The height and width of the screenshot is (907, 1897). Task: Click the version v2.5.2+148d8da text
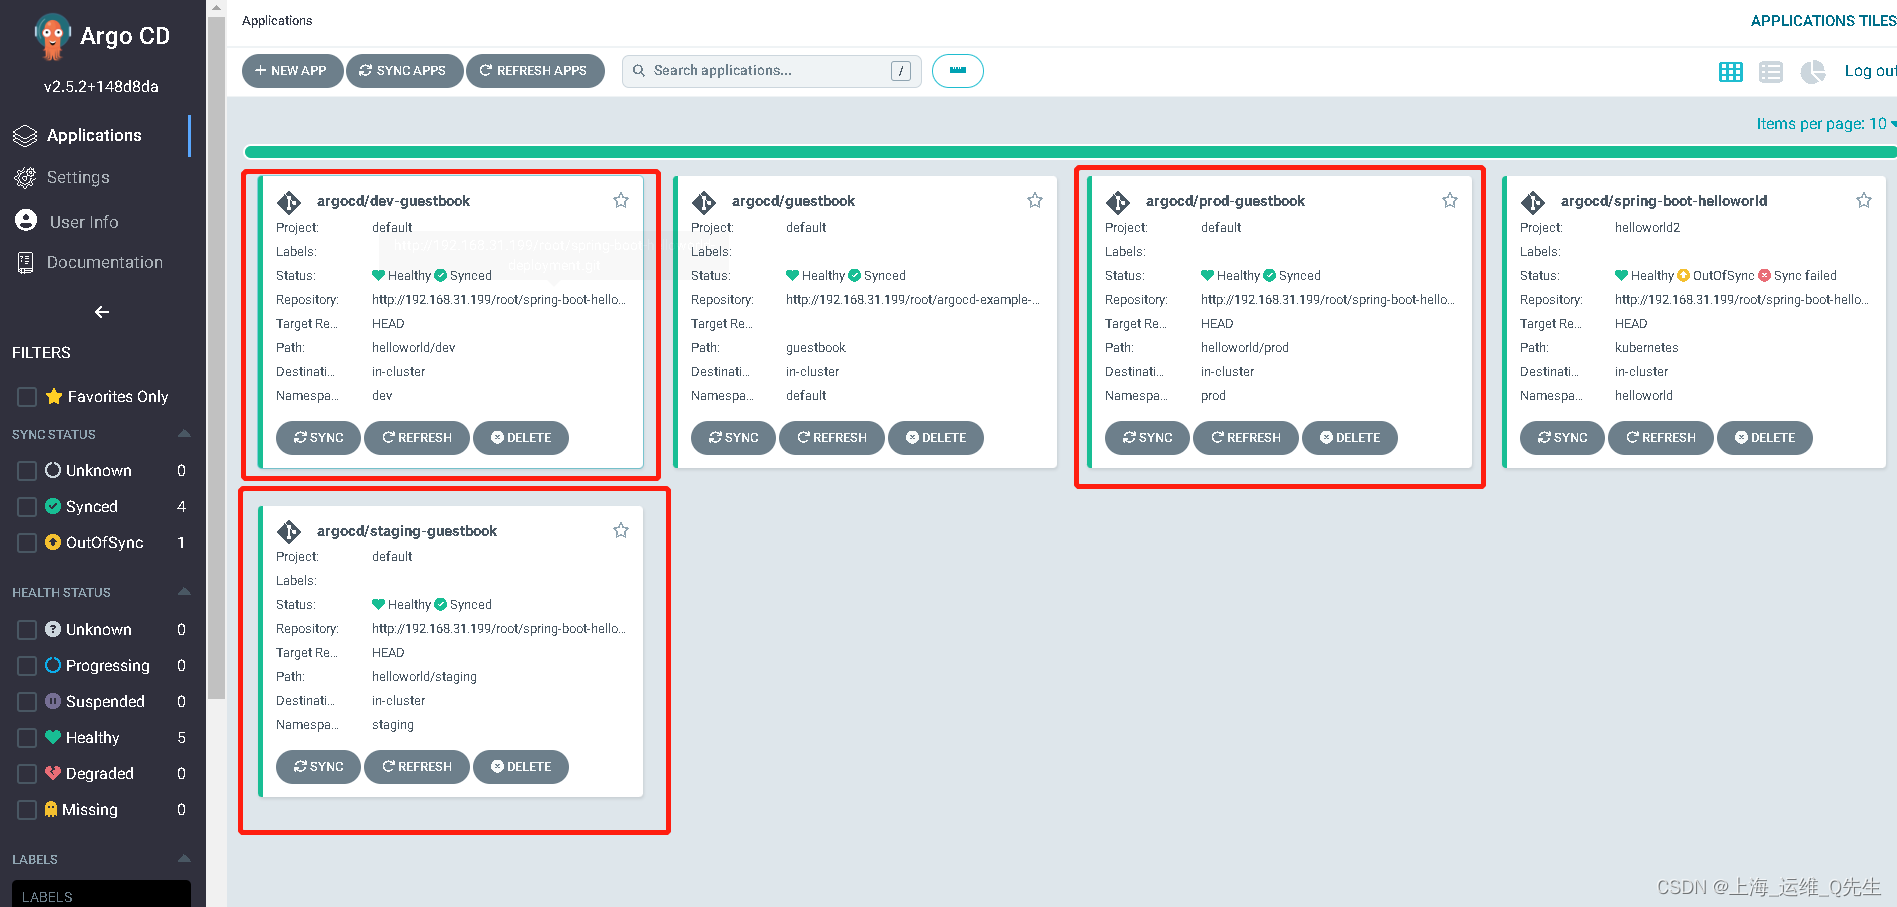click(101, 87)
